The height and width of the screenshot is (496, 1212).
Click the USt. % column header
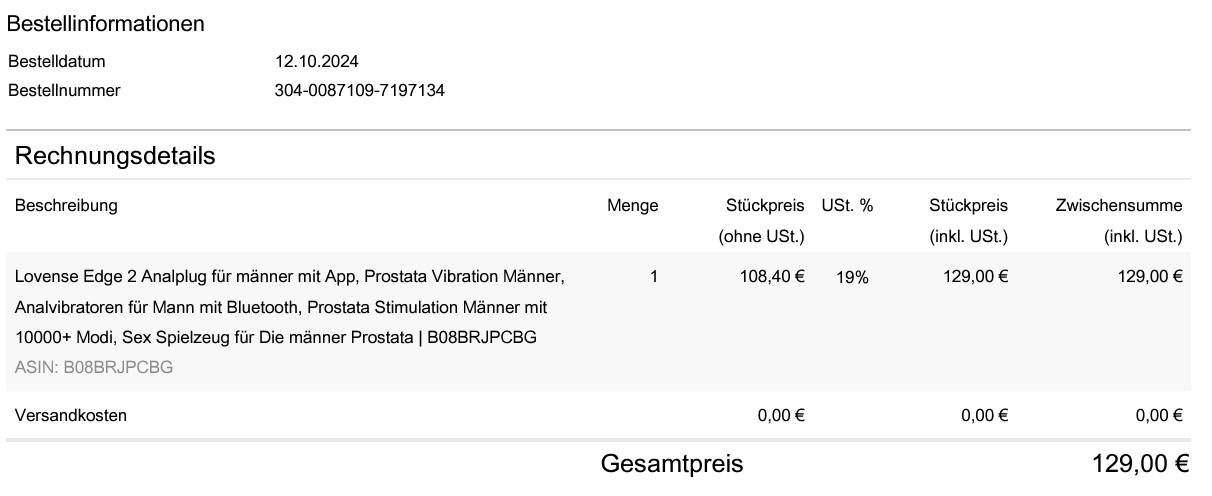[847, 206]
